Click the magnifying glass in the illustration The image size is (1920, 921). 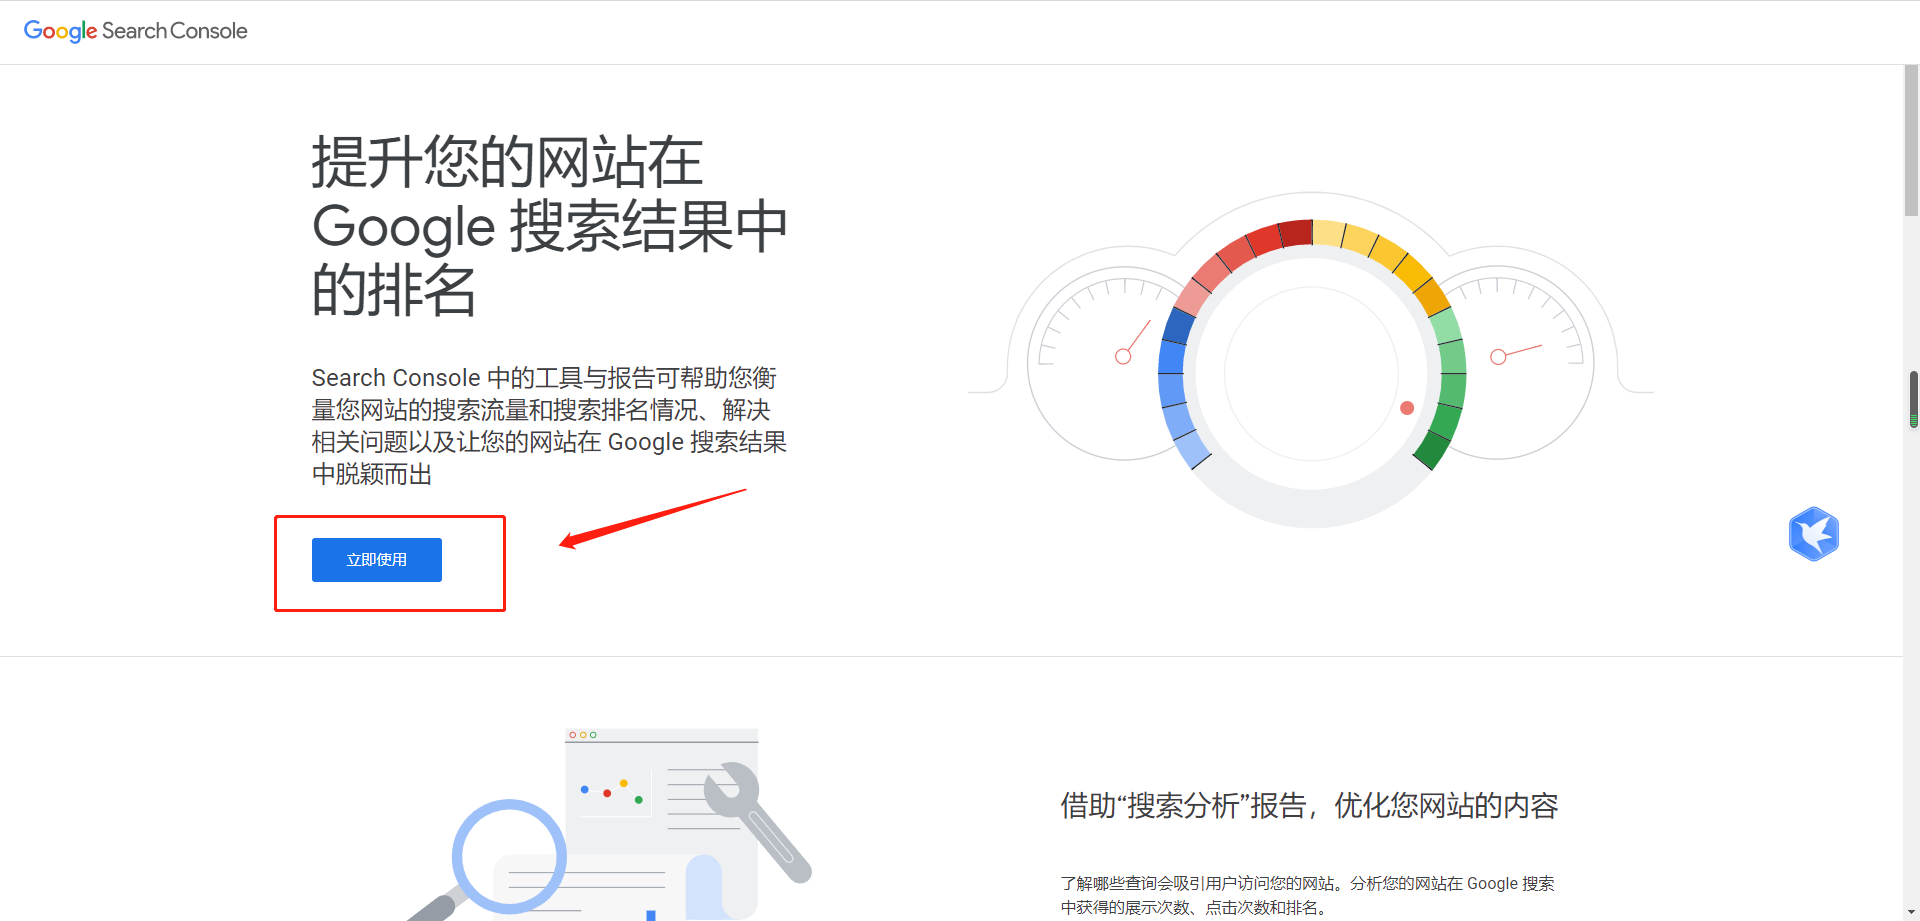coord(510,855)
